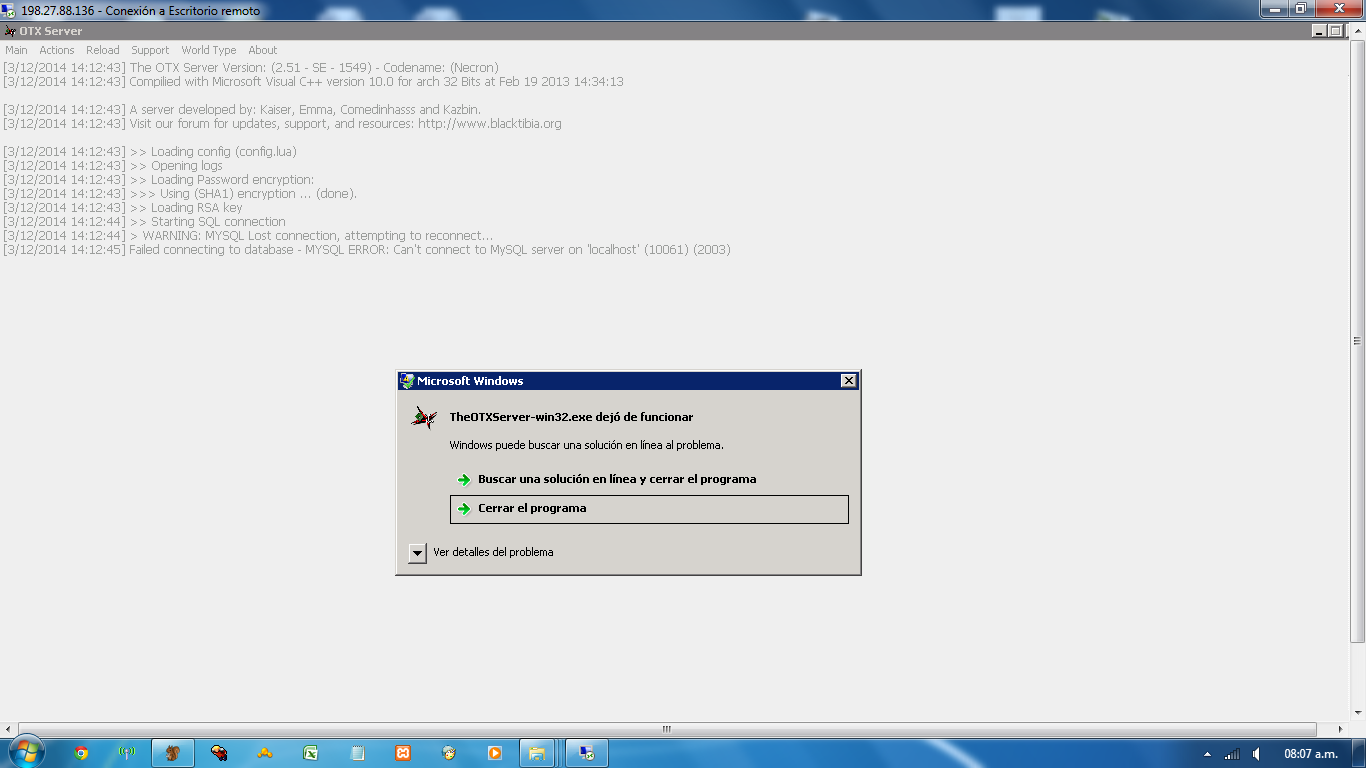This screenshot has height=768, width=1366.
Task: Click the vertical scrollbar thumb
Action: (x=1357, y=341)
